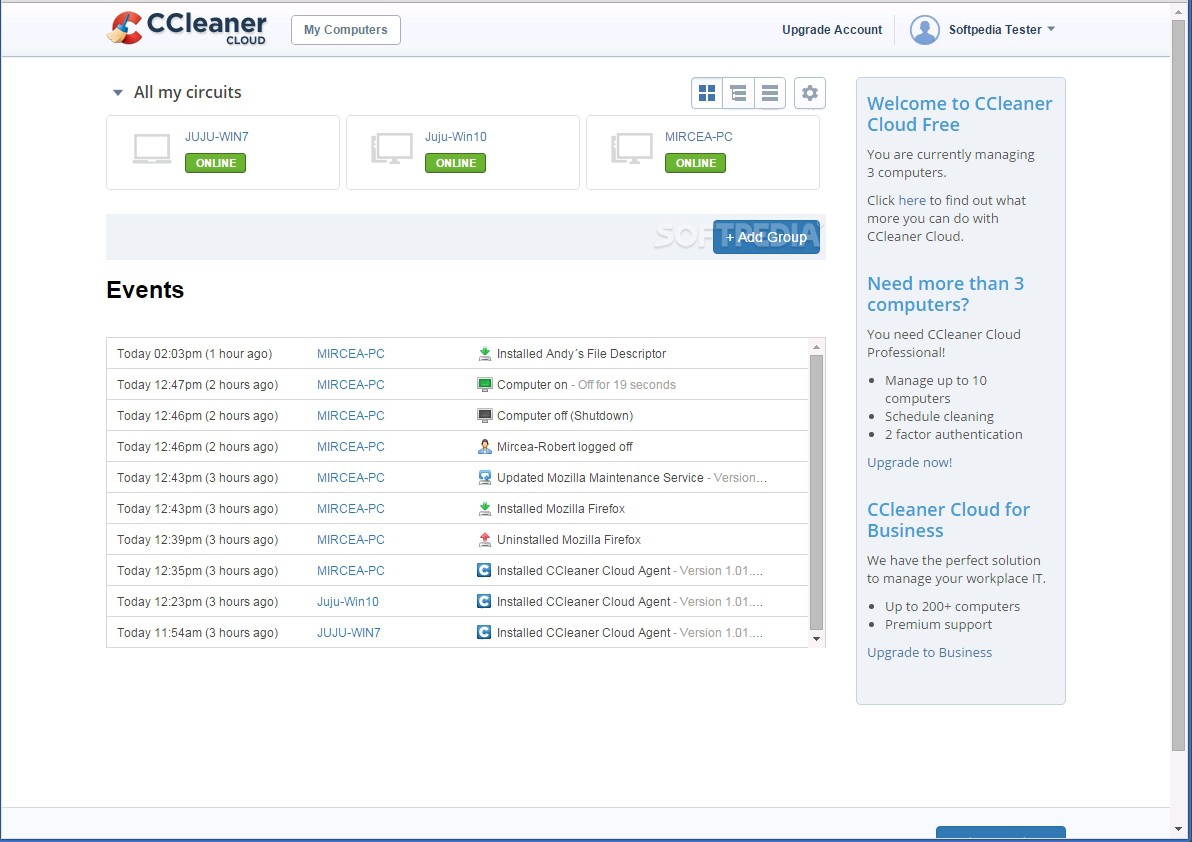Click the Computer off (Shutdown) icon
The image size is (1192, 842).
coord(484,416)
